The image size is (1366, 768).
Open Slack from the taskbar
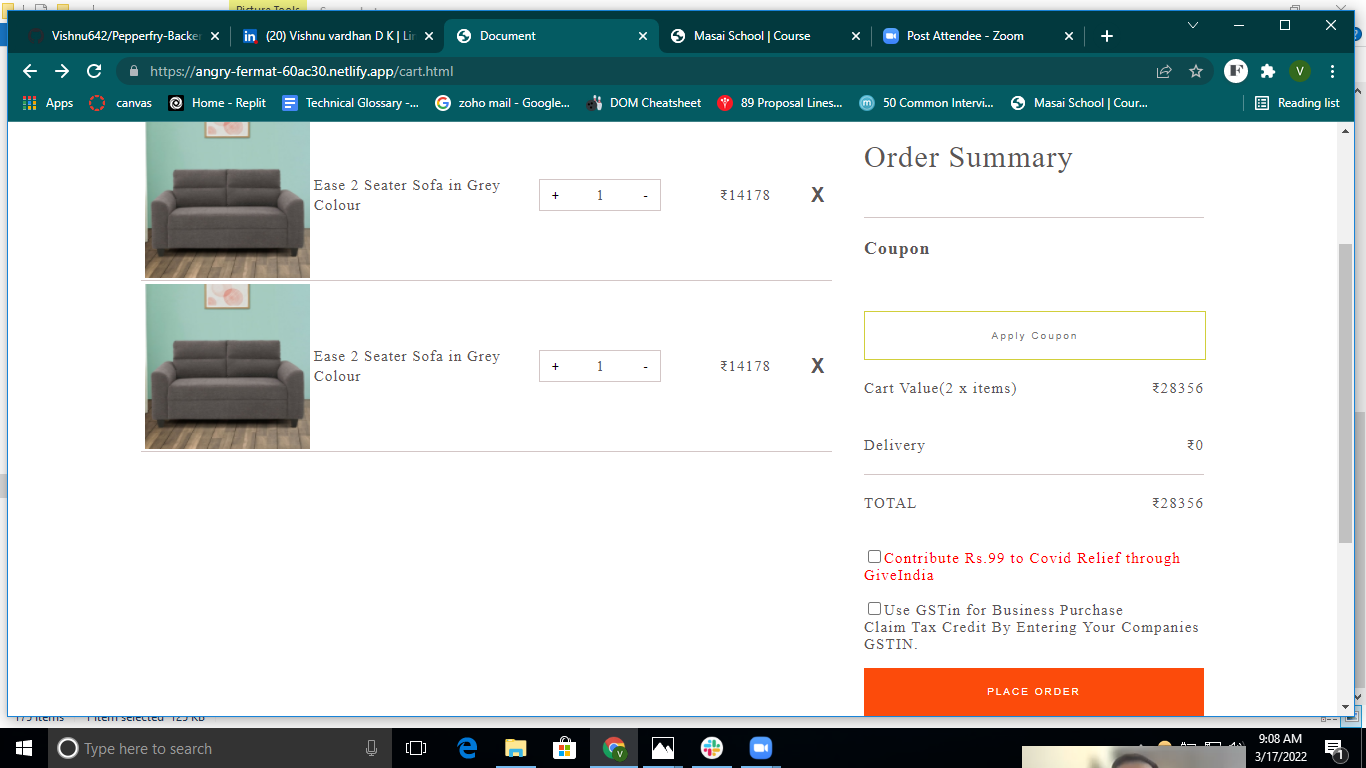pos(712,748)
